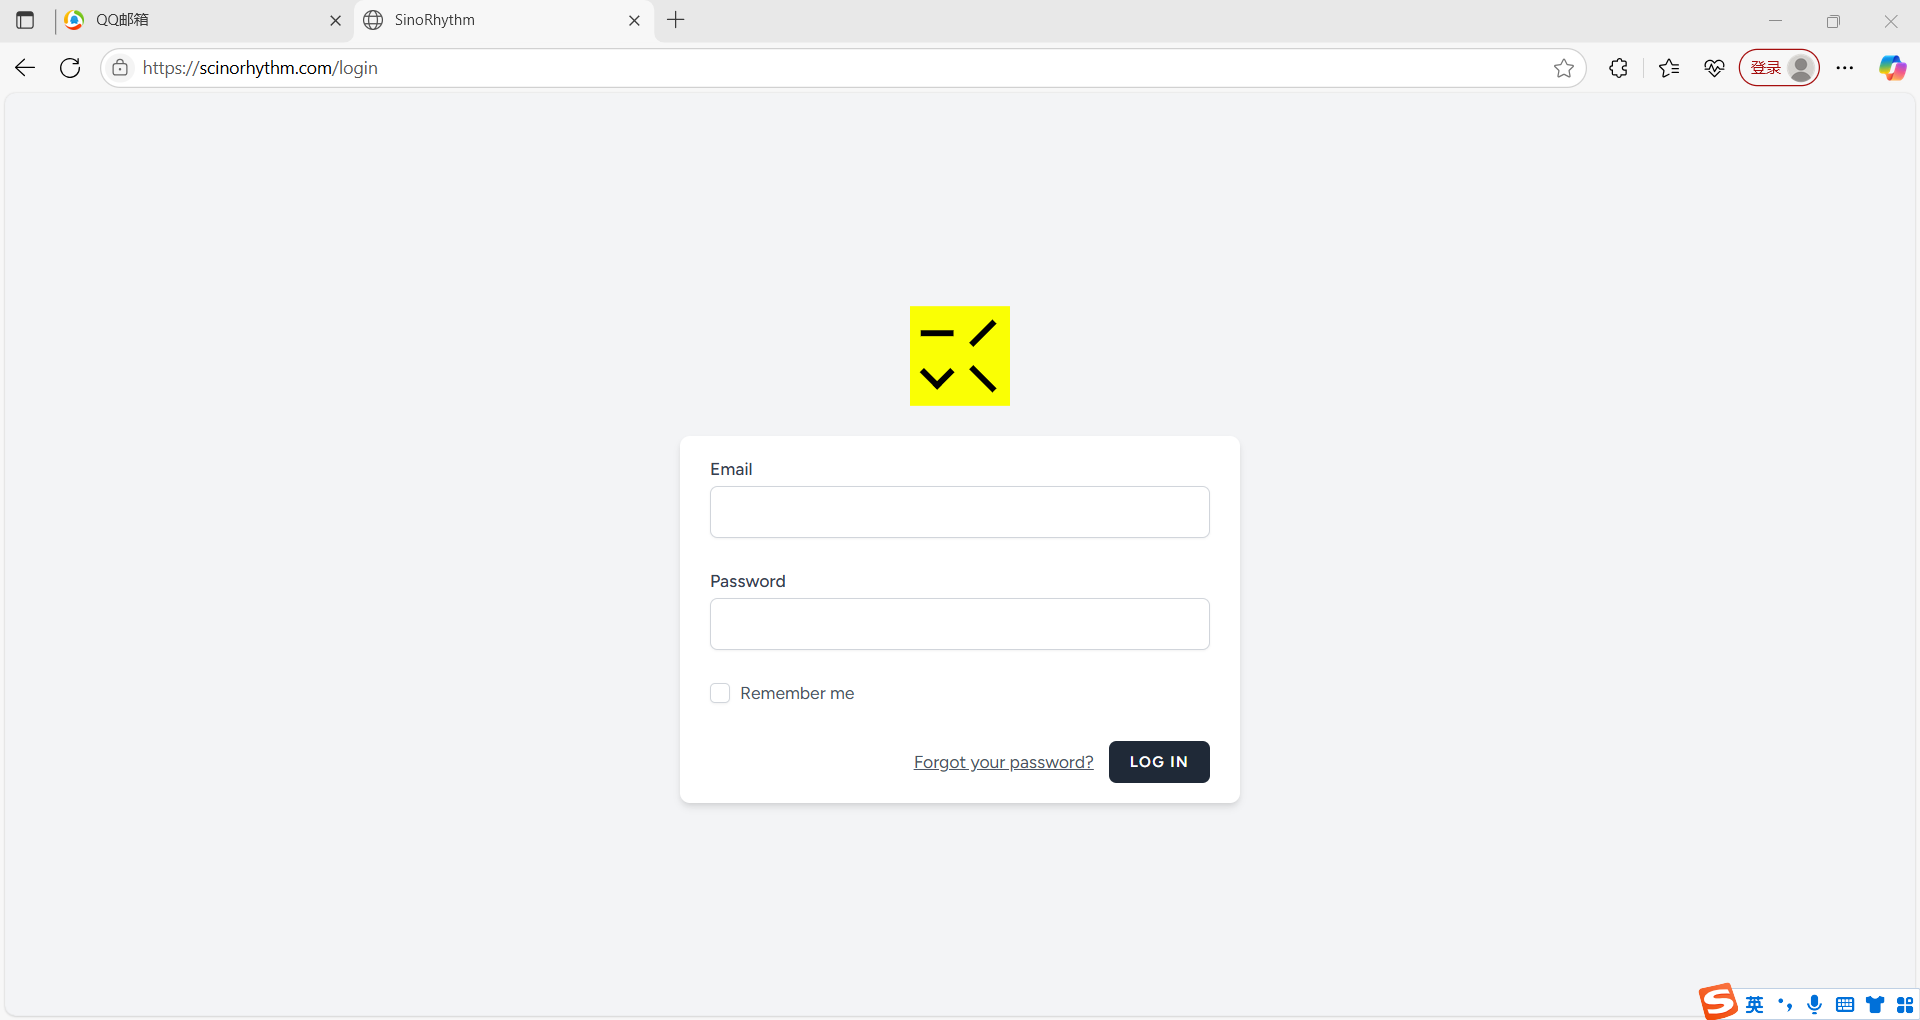
Task: Open the IME skin shirt icon
Action: pyautogui.click(x=1875, y=1005)
